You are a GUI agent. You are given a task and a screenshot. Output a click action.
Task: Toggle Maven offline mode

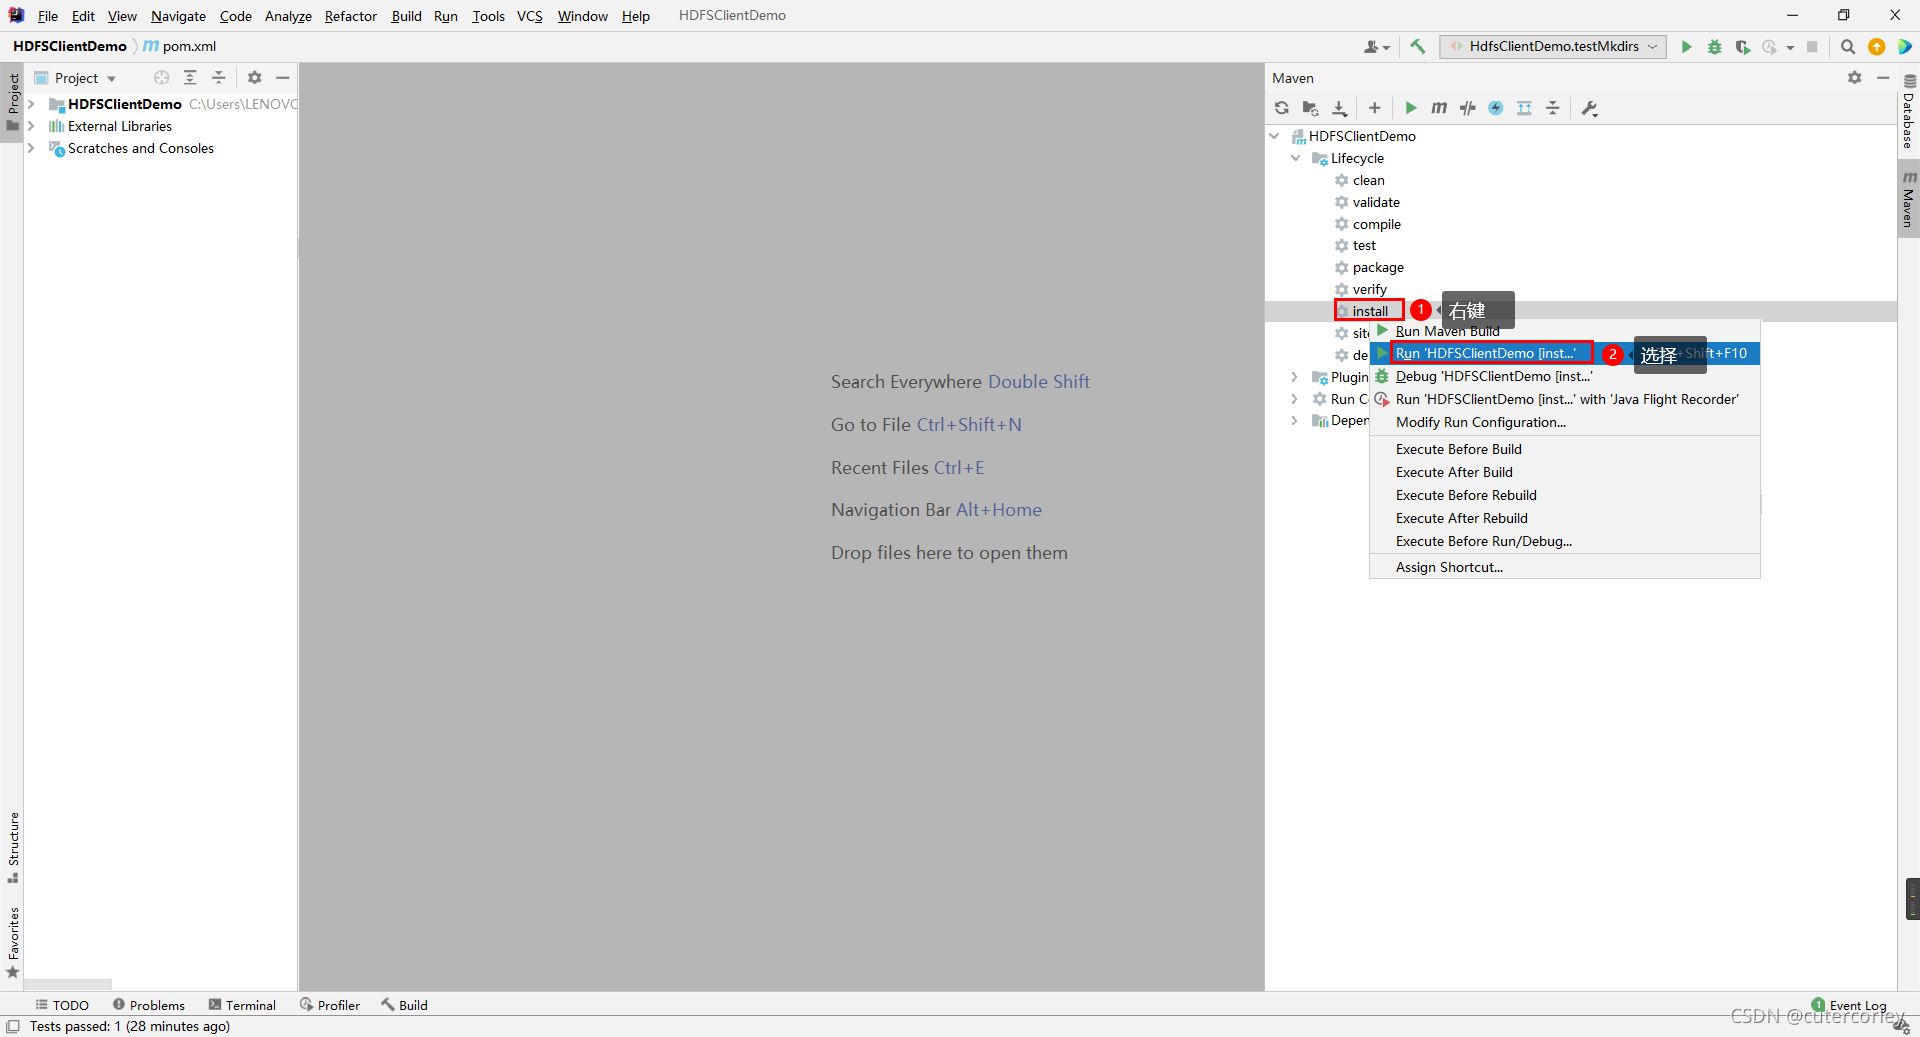tap(1467, 108)
